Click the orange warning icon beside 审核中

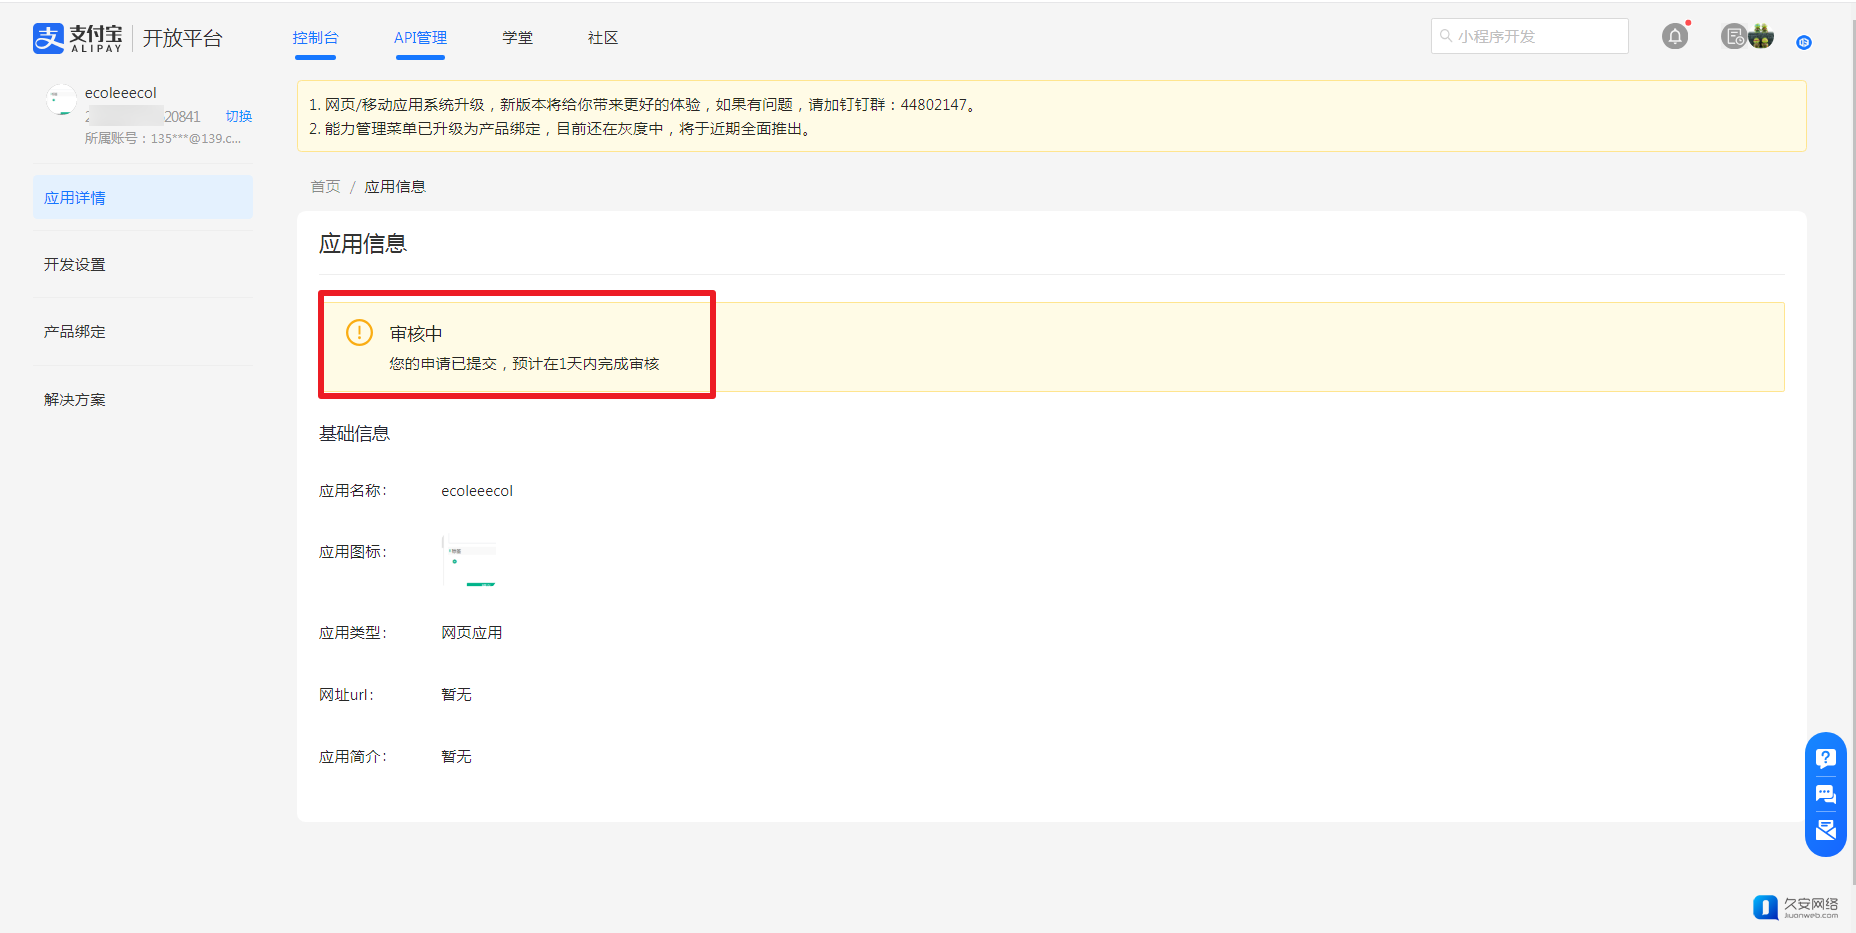tap(359, 333)
